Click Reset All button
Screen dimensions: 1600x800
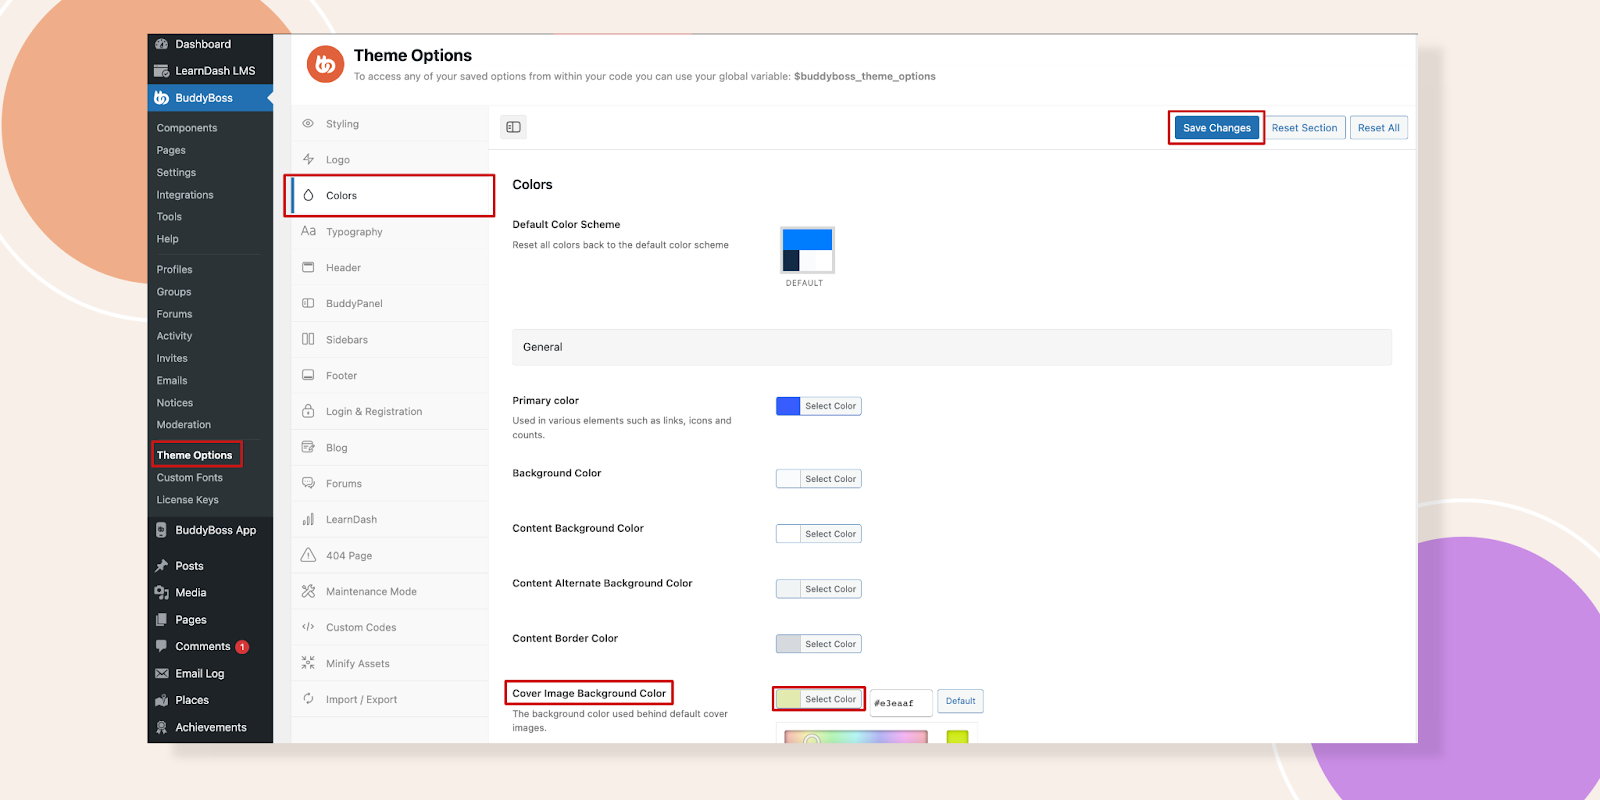click(x=1378, y=128)
